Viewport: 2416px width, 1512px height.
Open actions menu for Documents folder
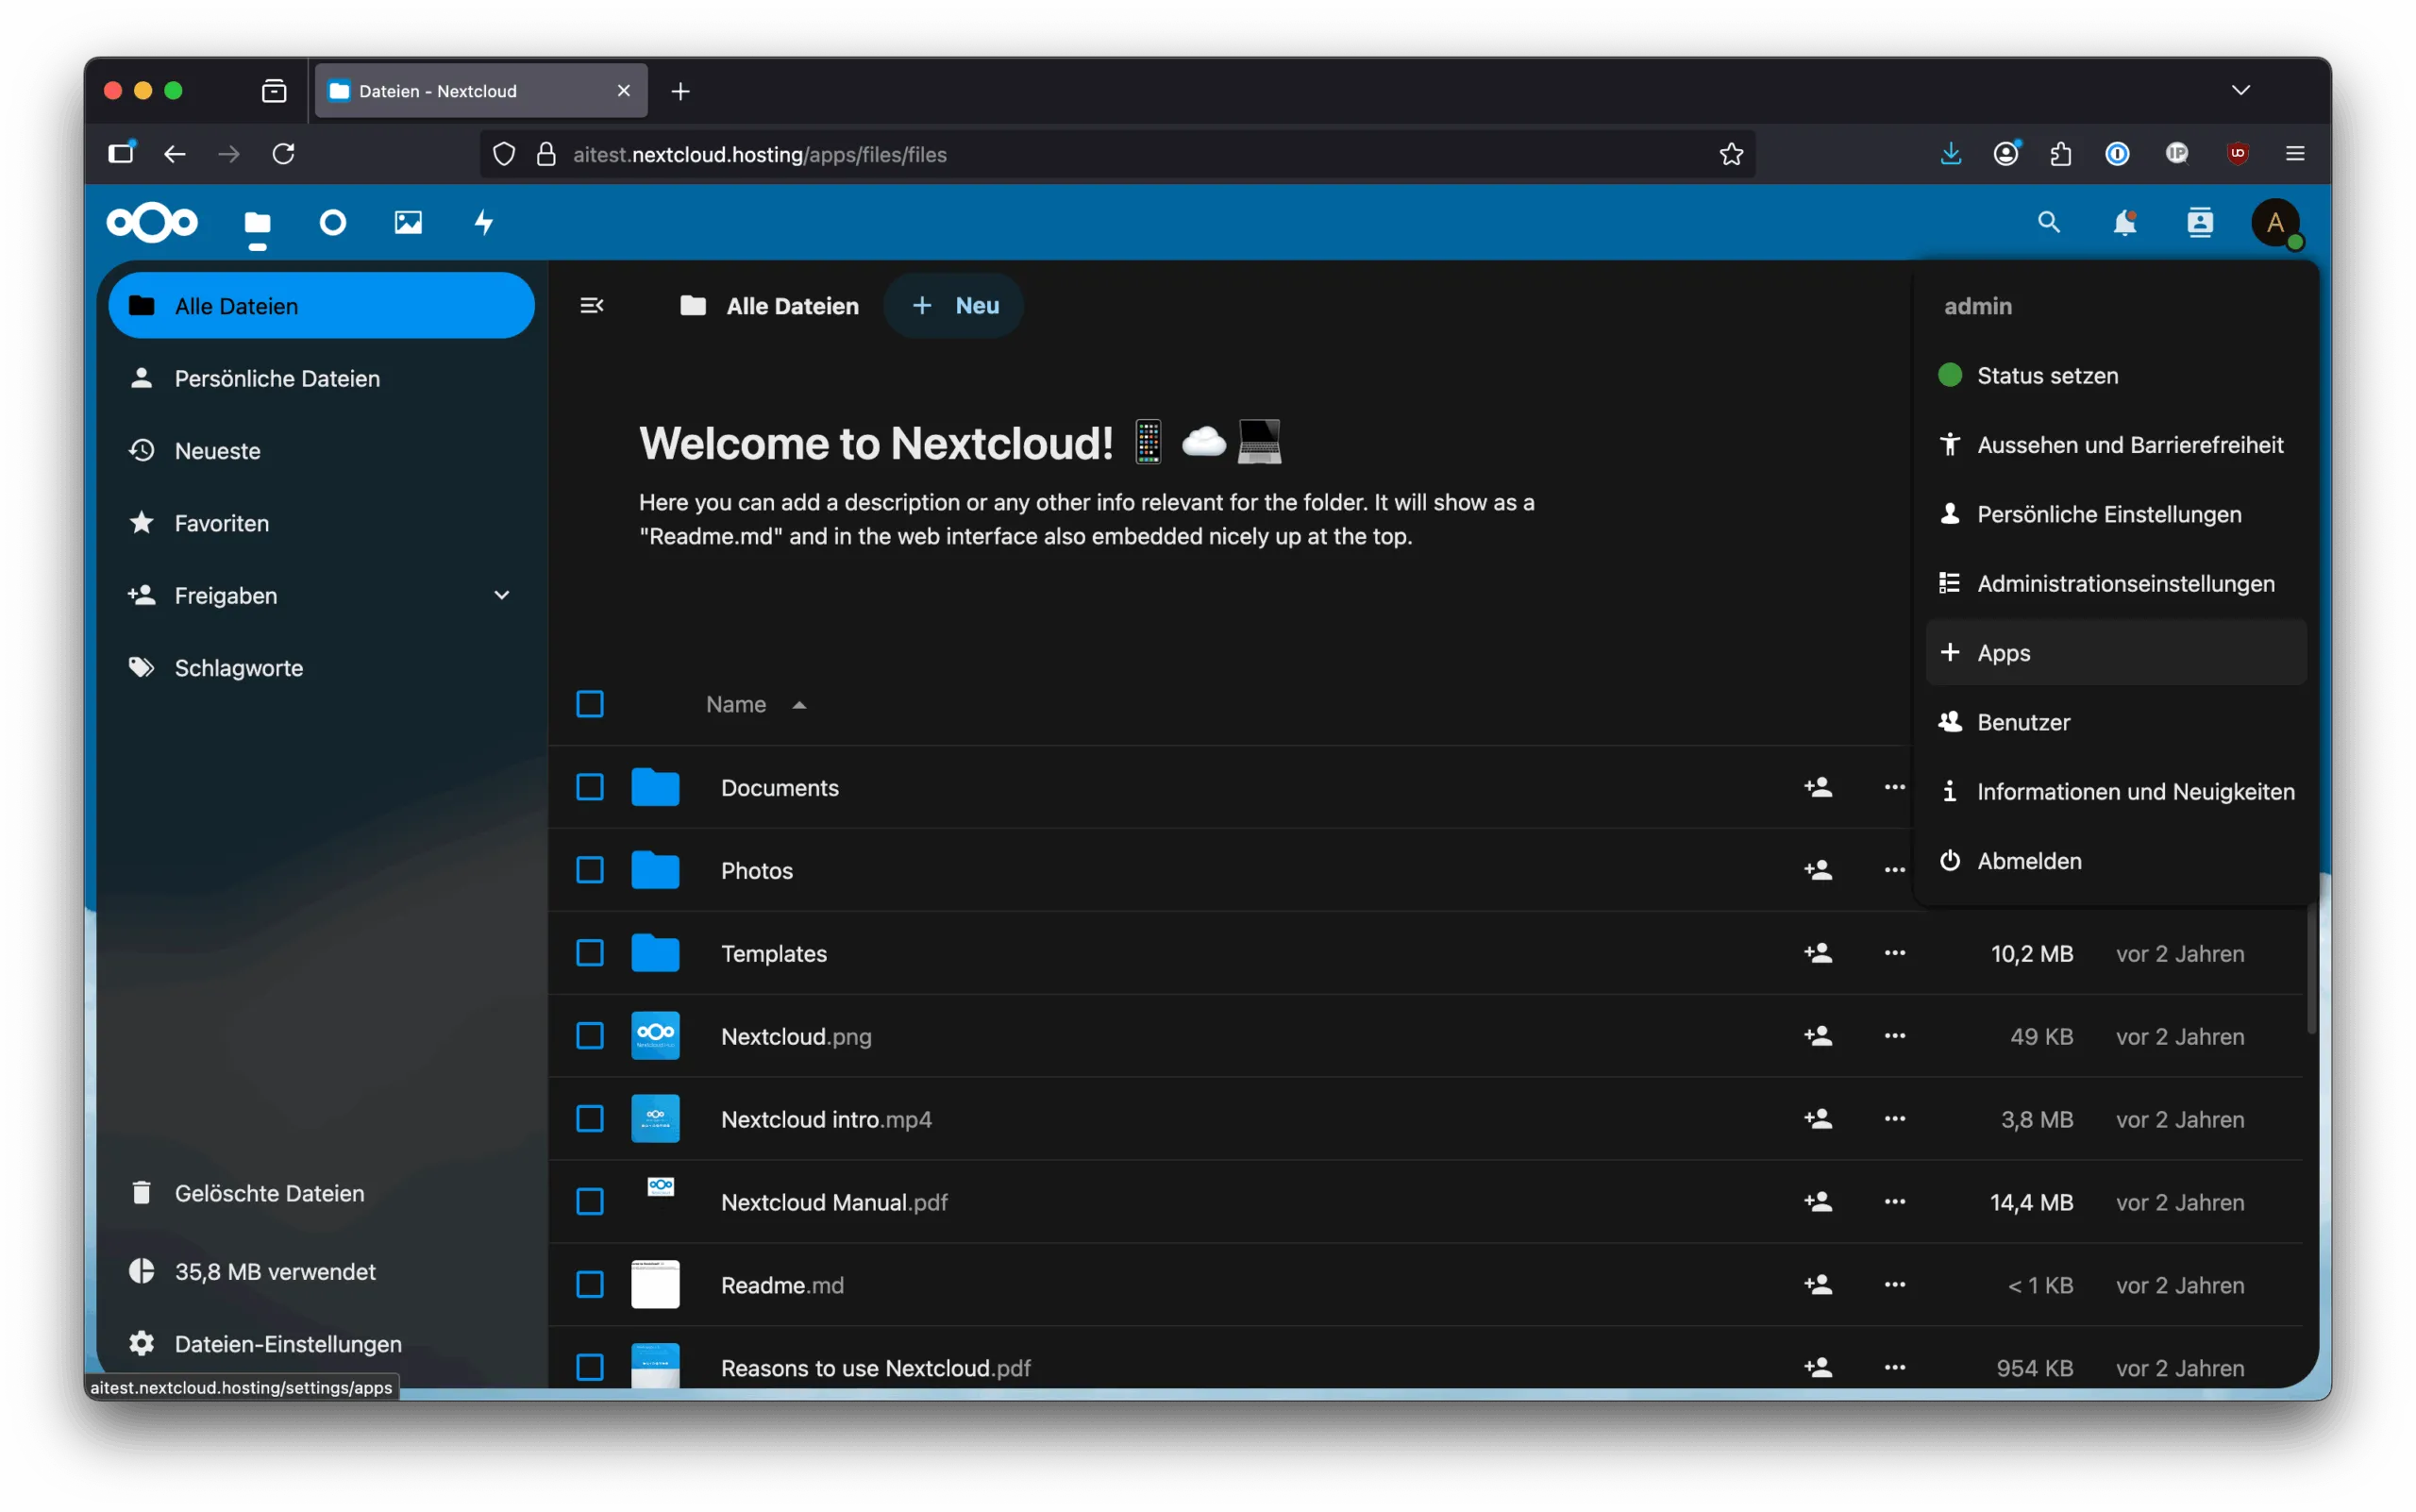tap(1894, 788)
